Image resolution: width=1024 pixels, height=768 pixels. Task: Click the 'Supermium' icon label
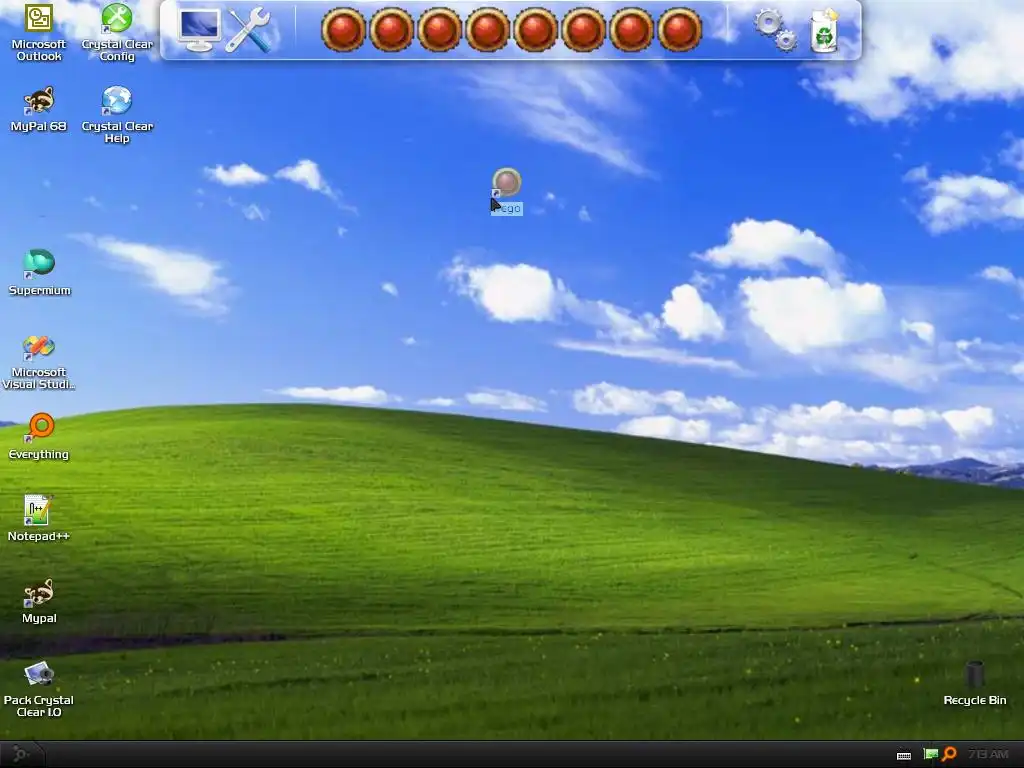pyautogui.click(x=39, y=291)
